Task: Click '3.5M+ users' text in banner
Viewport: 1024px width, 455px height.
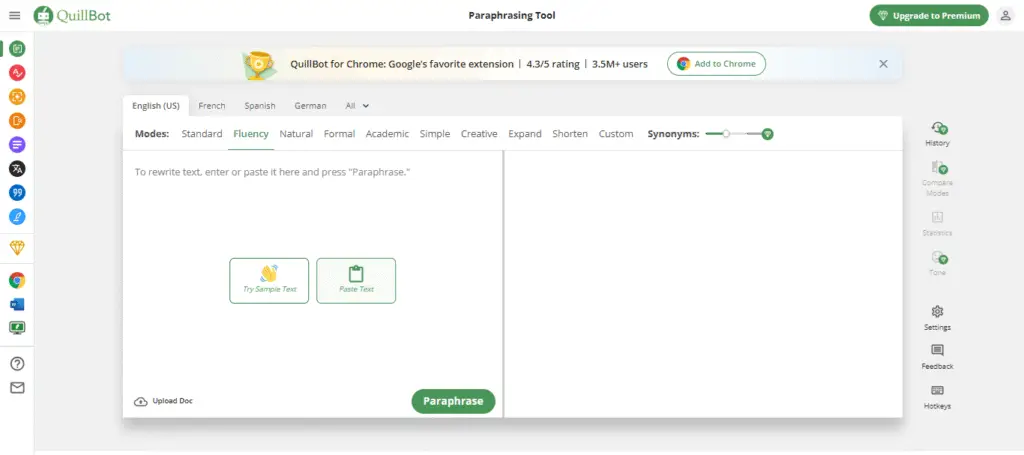Action: tap(620, 64)
